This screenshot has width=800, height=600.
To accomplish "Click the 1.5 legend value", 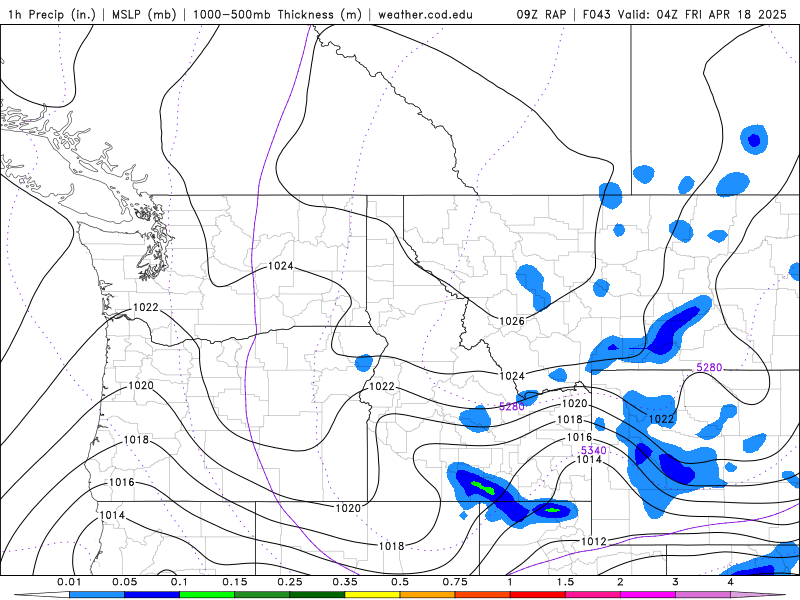I will click(x=565, y=582).
